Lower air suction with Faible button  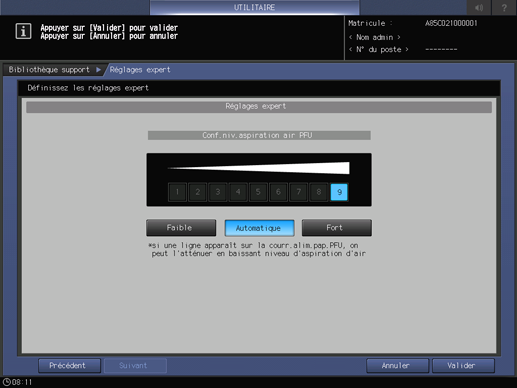181,228
